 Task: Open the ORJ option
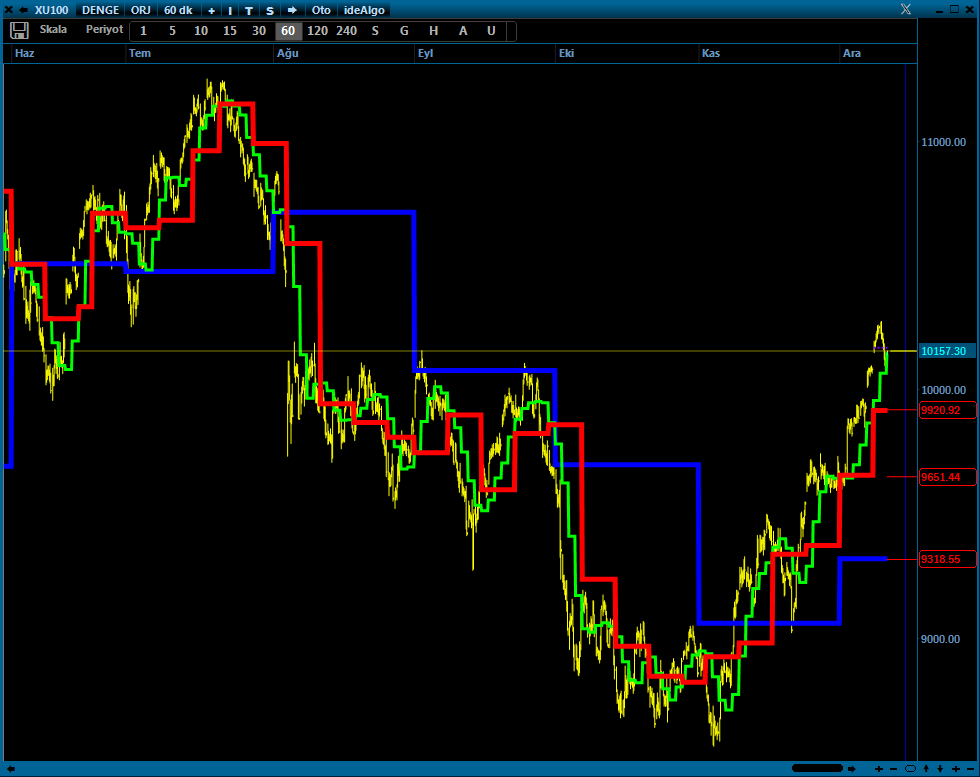141,10
